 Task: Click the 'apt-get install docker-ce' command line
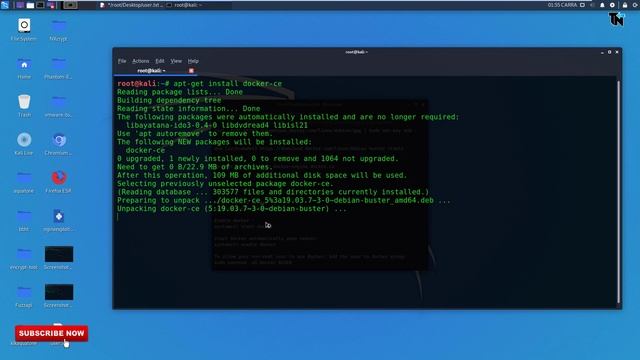click(x=199, y=84)
